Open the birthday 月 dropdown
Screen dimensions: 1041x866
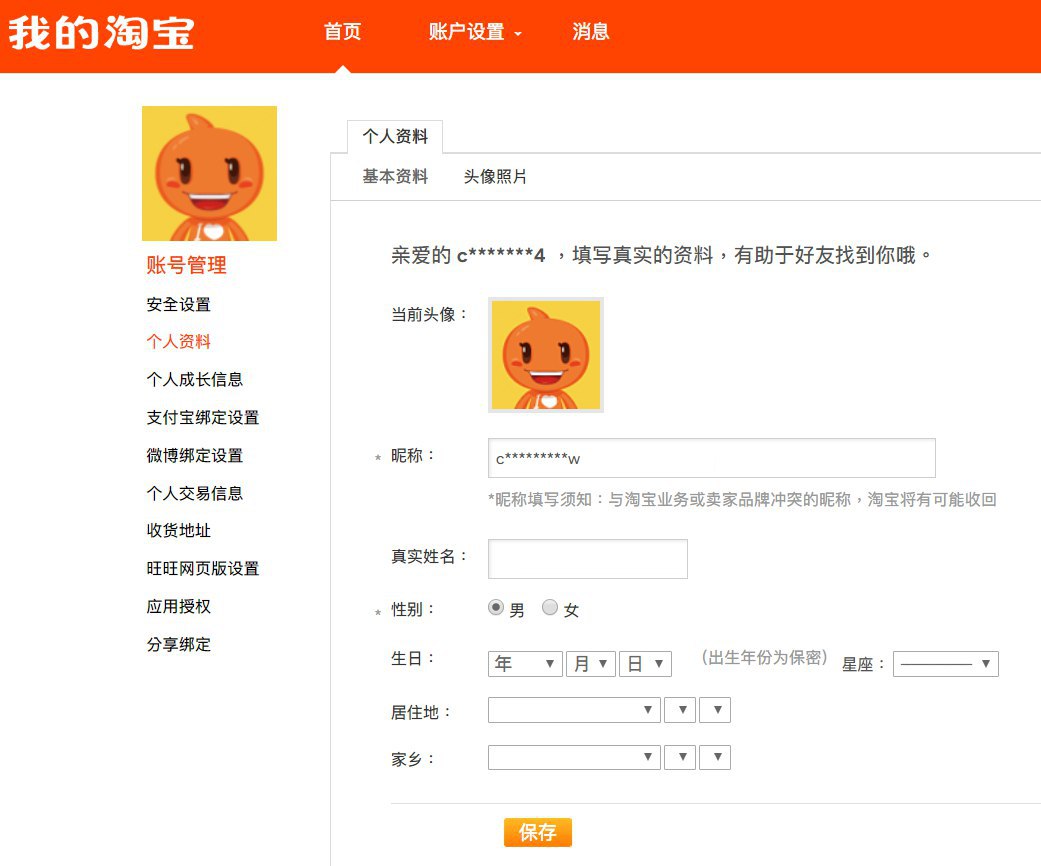(591, 663)
